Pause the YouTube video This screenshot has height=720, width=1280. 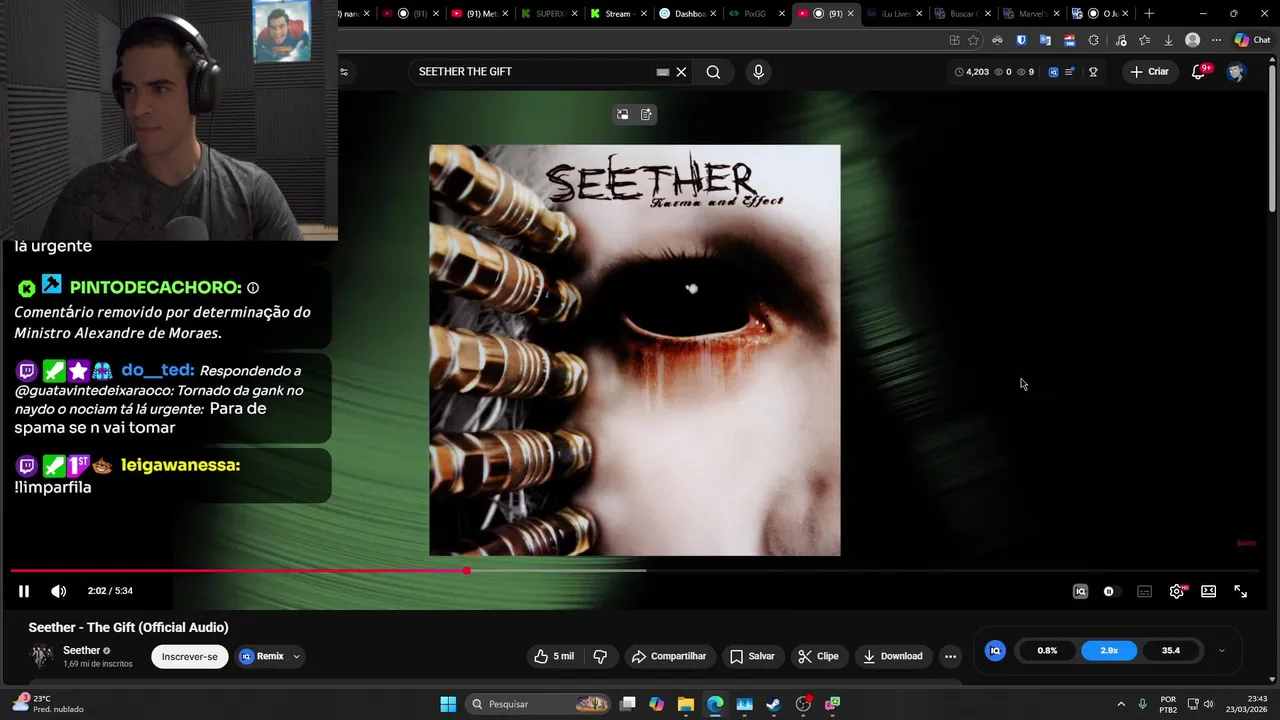(24, 591)
